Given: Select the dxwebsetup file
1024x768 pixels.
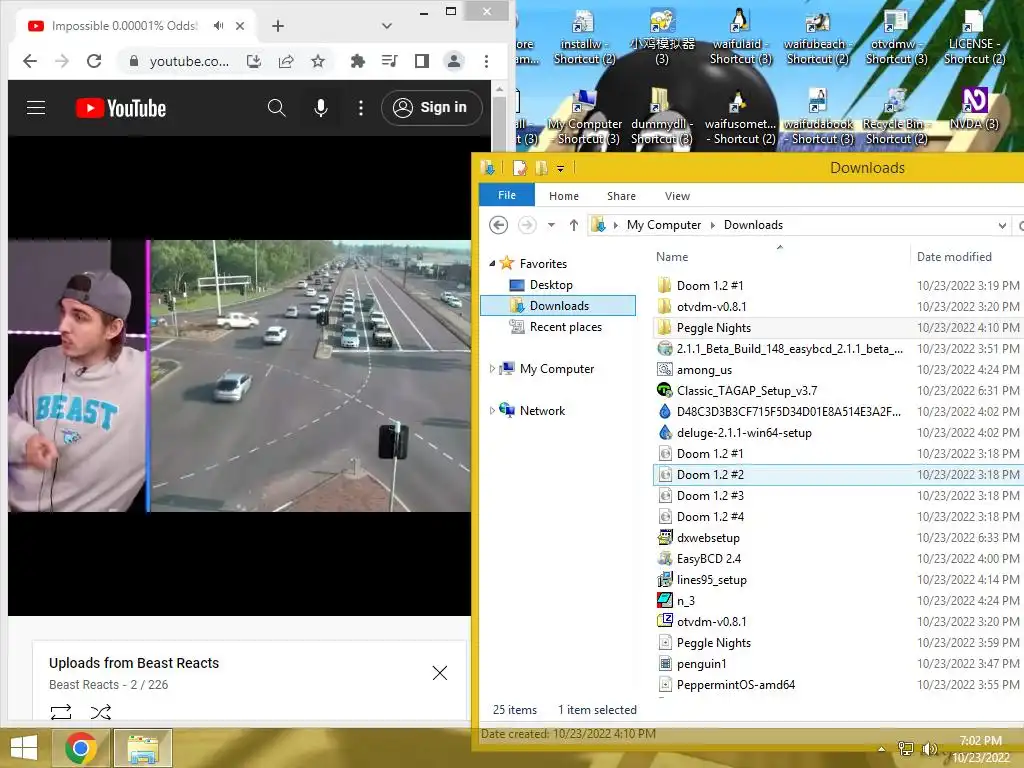Looking at the screenshot, I should click(708, 537).
